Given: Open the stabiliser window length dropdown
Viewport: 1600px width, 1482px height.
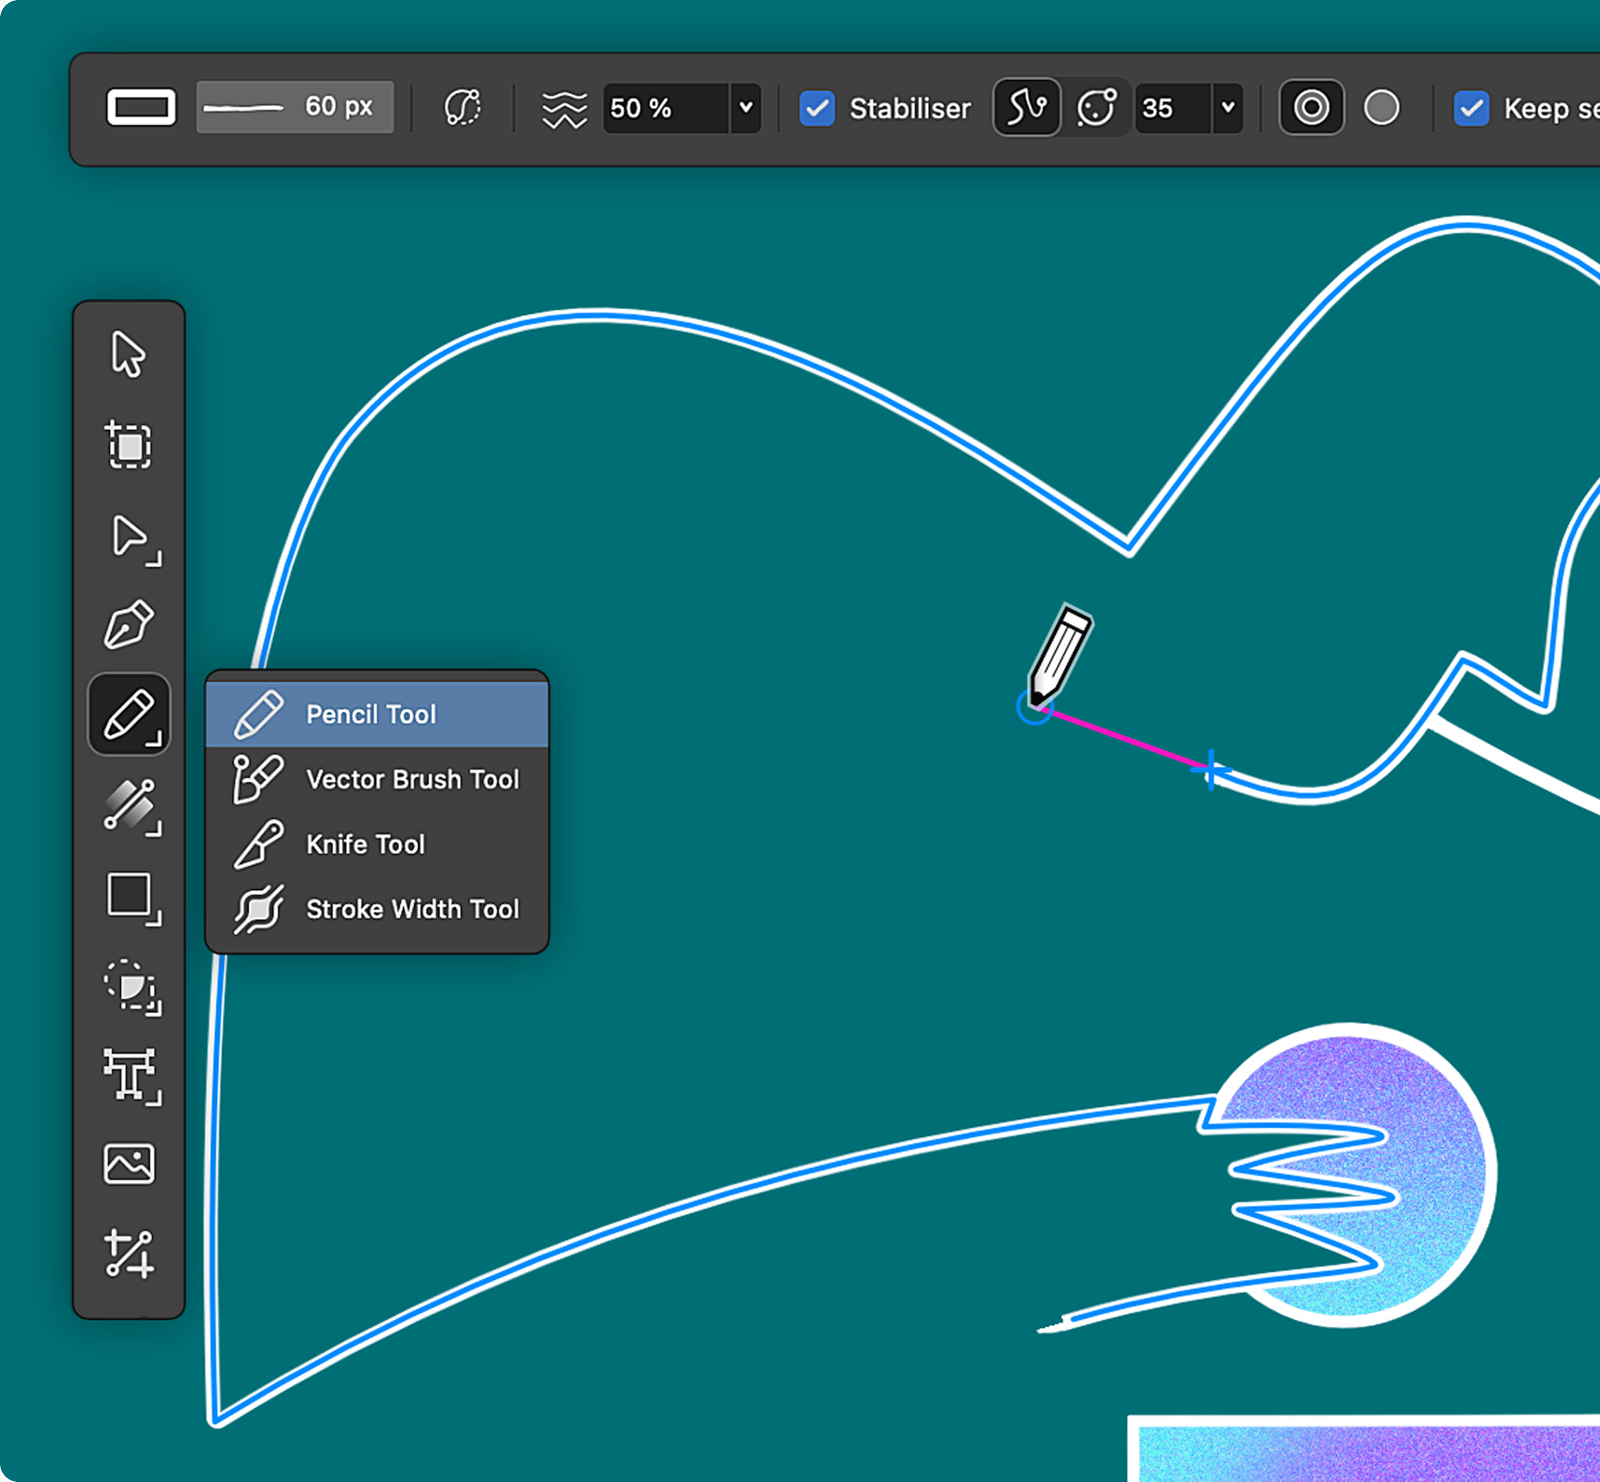Looking at the screenshot, I should coord(1228,108).
